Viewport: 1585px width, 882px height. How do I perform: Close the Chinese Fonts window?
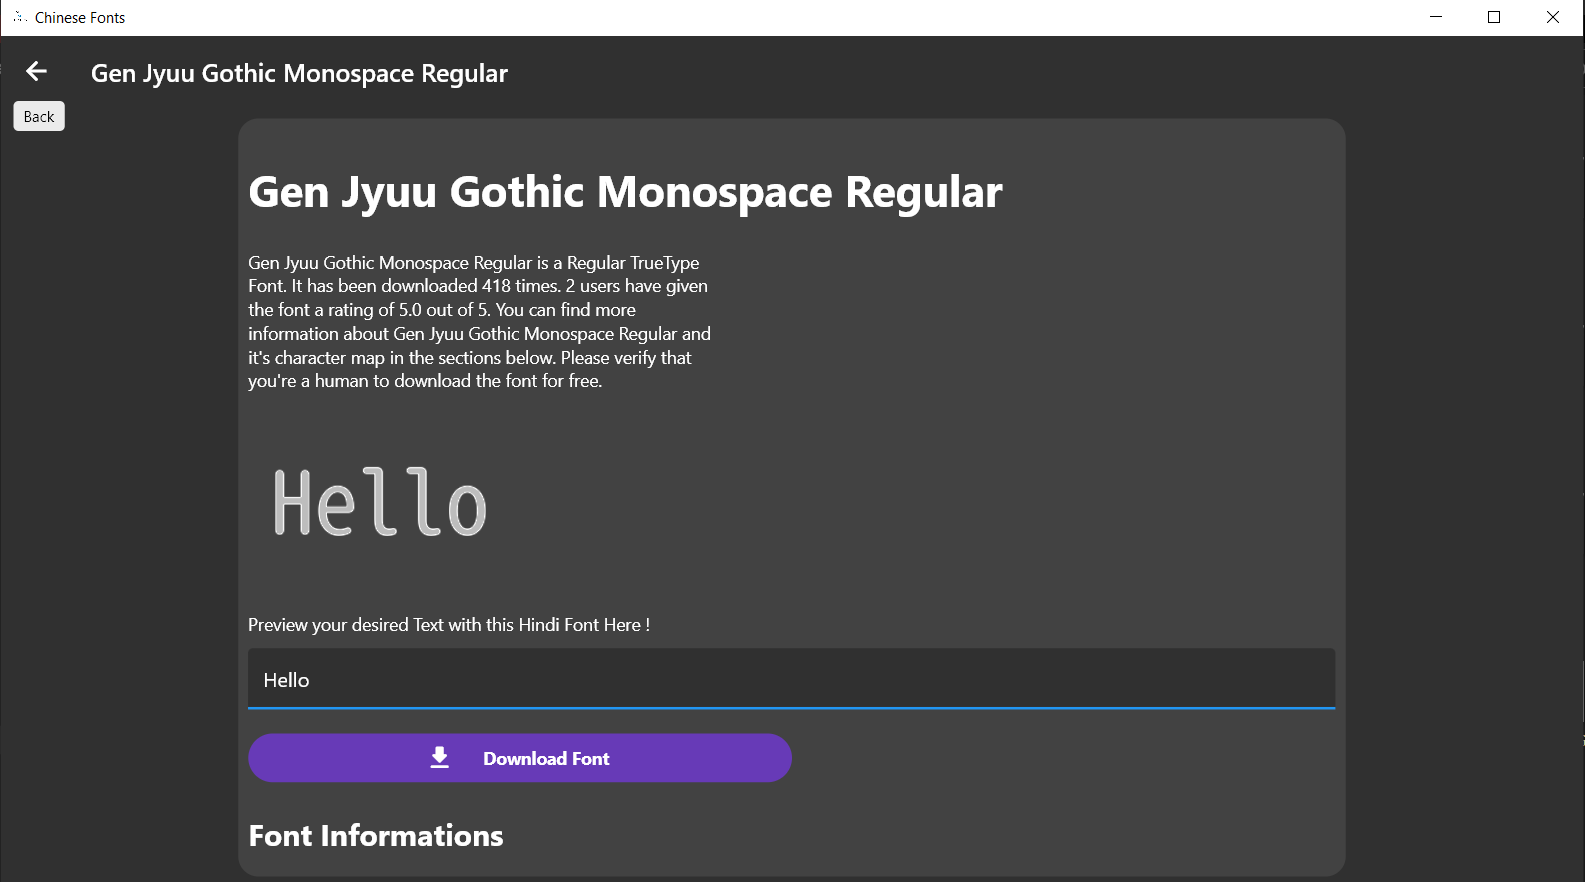coord(1553,17)
